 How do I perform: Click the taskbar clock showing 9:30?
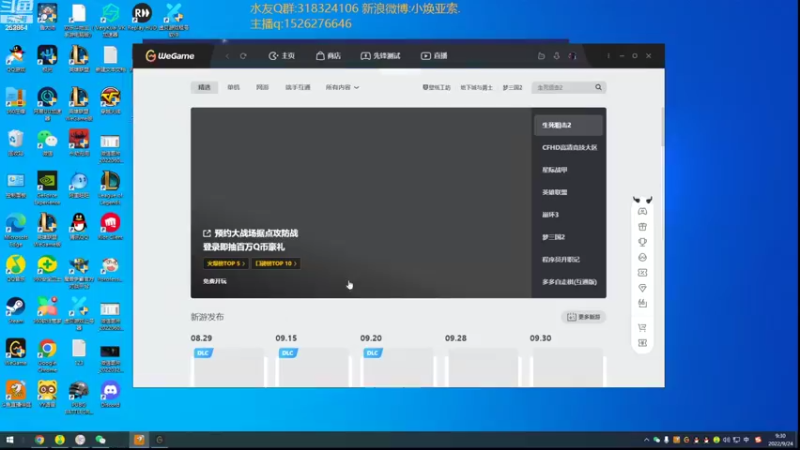pyautogui.click(x=780, y=440)
